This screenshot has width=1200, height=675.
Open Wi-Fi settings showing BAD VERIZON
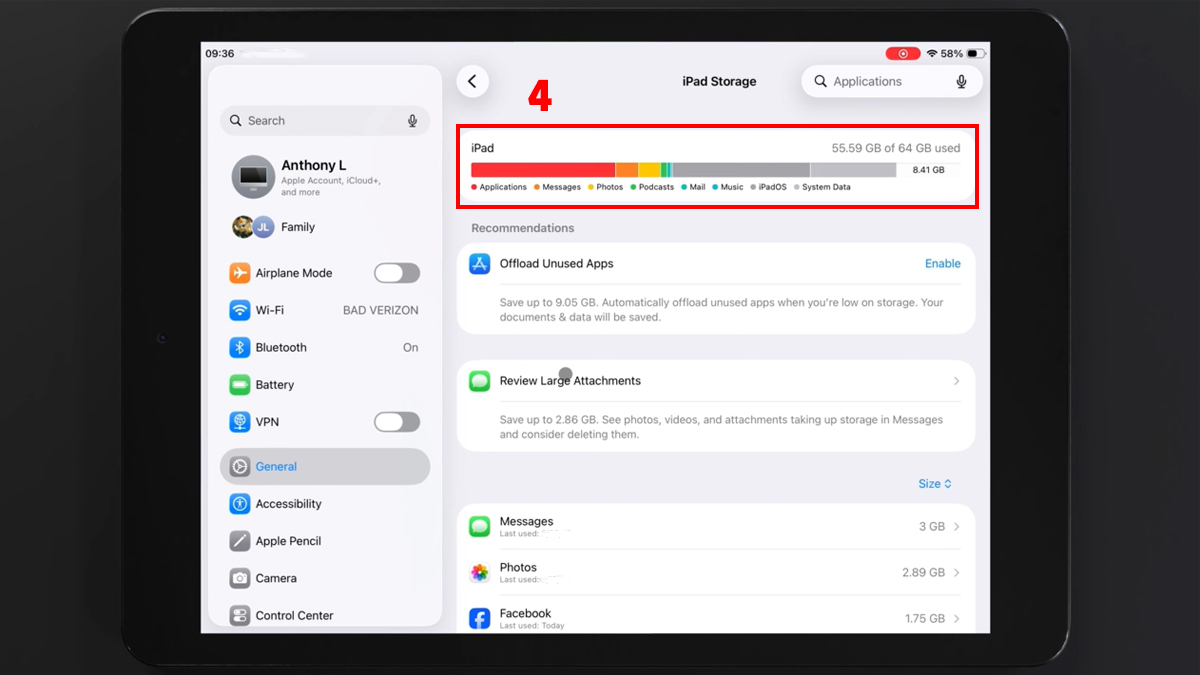click(325, 310)
